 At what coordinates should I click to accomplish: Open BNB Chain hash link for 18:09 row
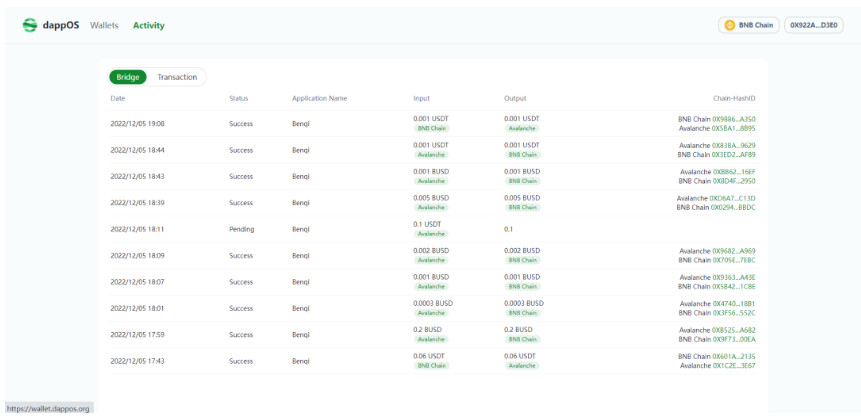(734, 260)
